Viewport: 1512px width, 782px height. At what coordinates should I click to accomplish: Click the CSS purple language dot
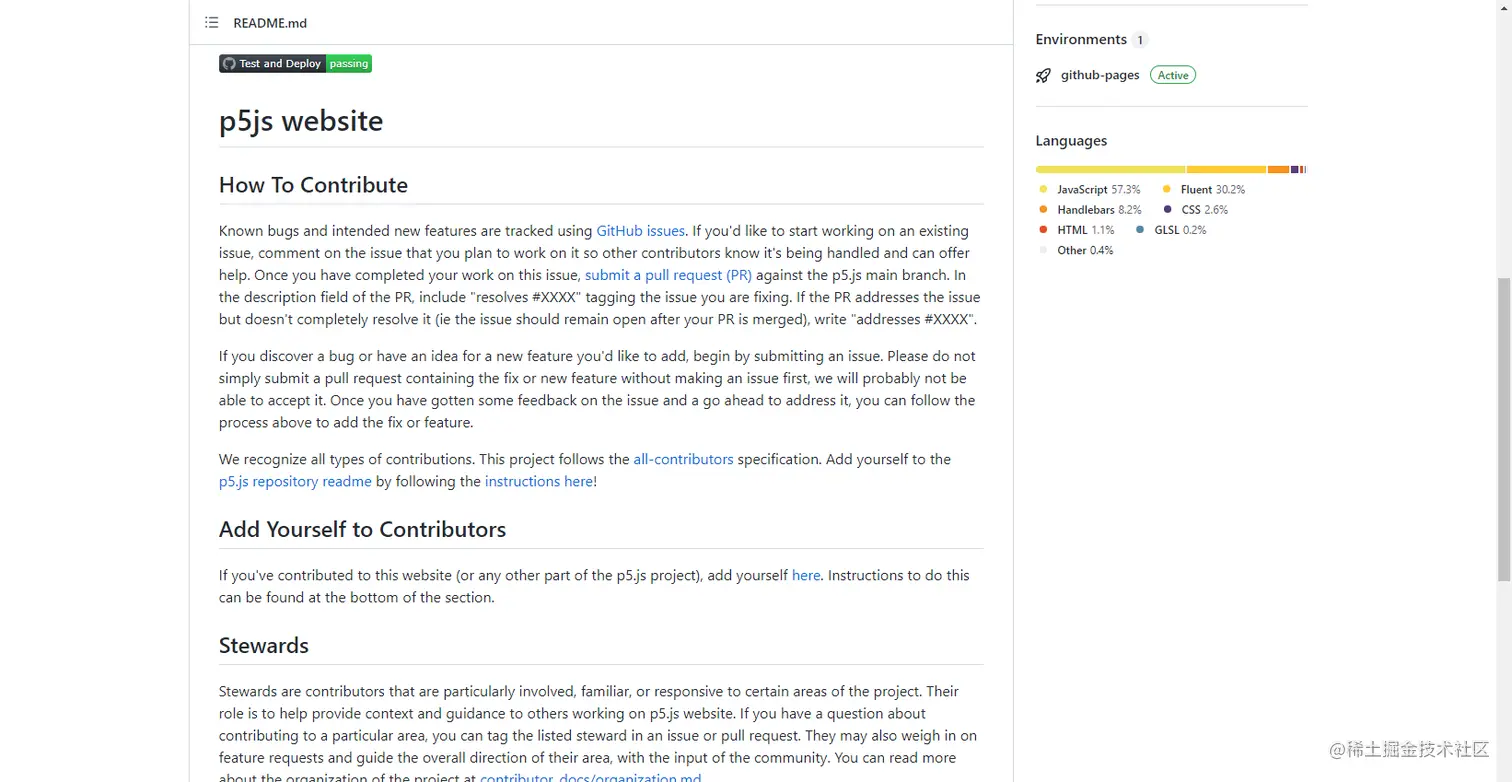pos(1167,210)
